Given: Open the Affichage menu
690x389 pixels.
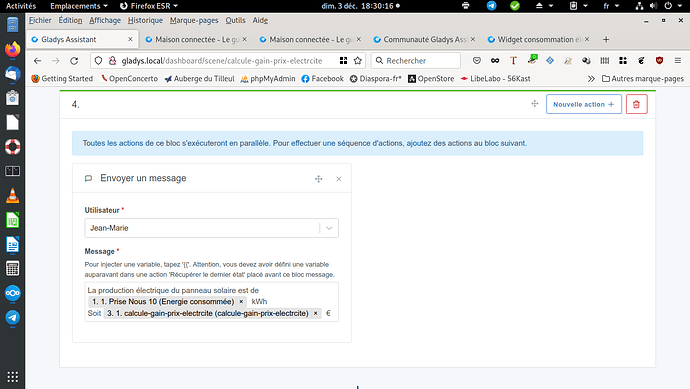Looking at the screenshot, I should tap(105, 20).
